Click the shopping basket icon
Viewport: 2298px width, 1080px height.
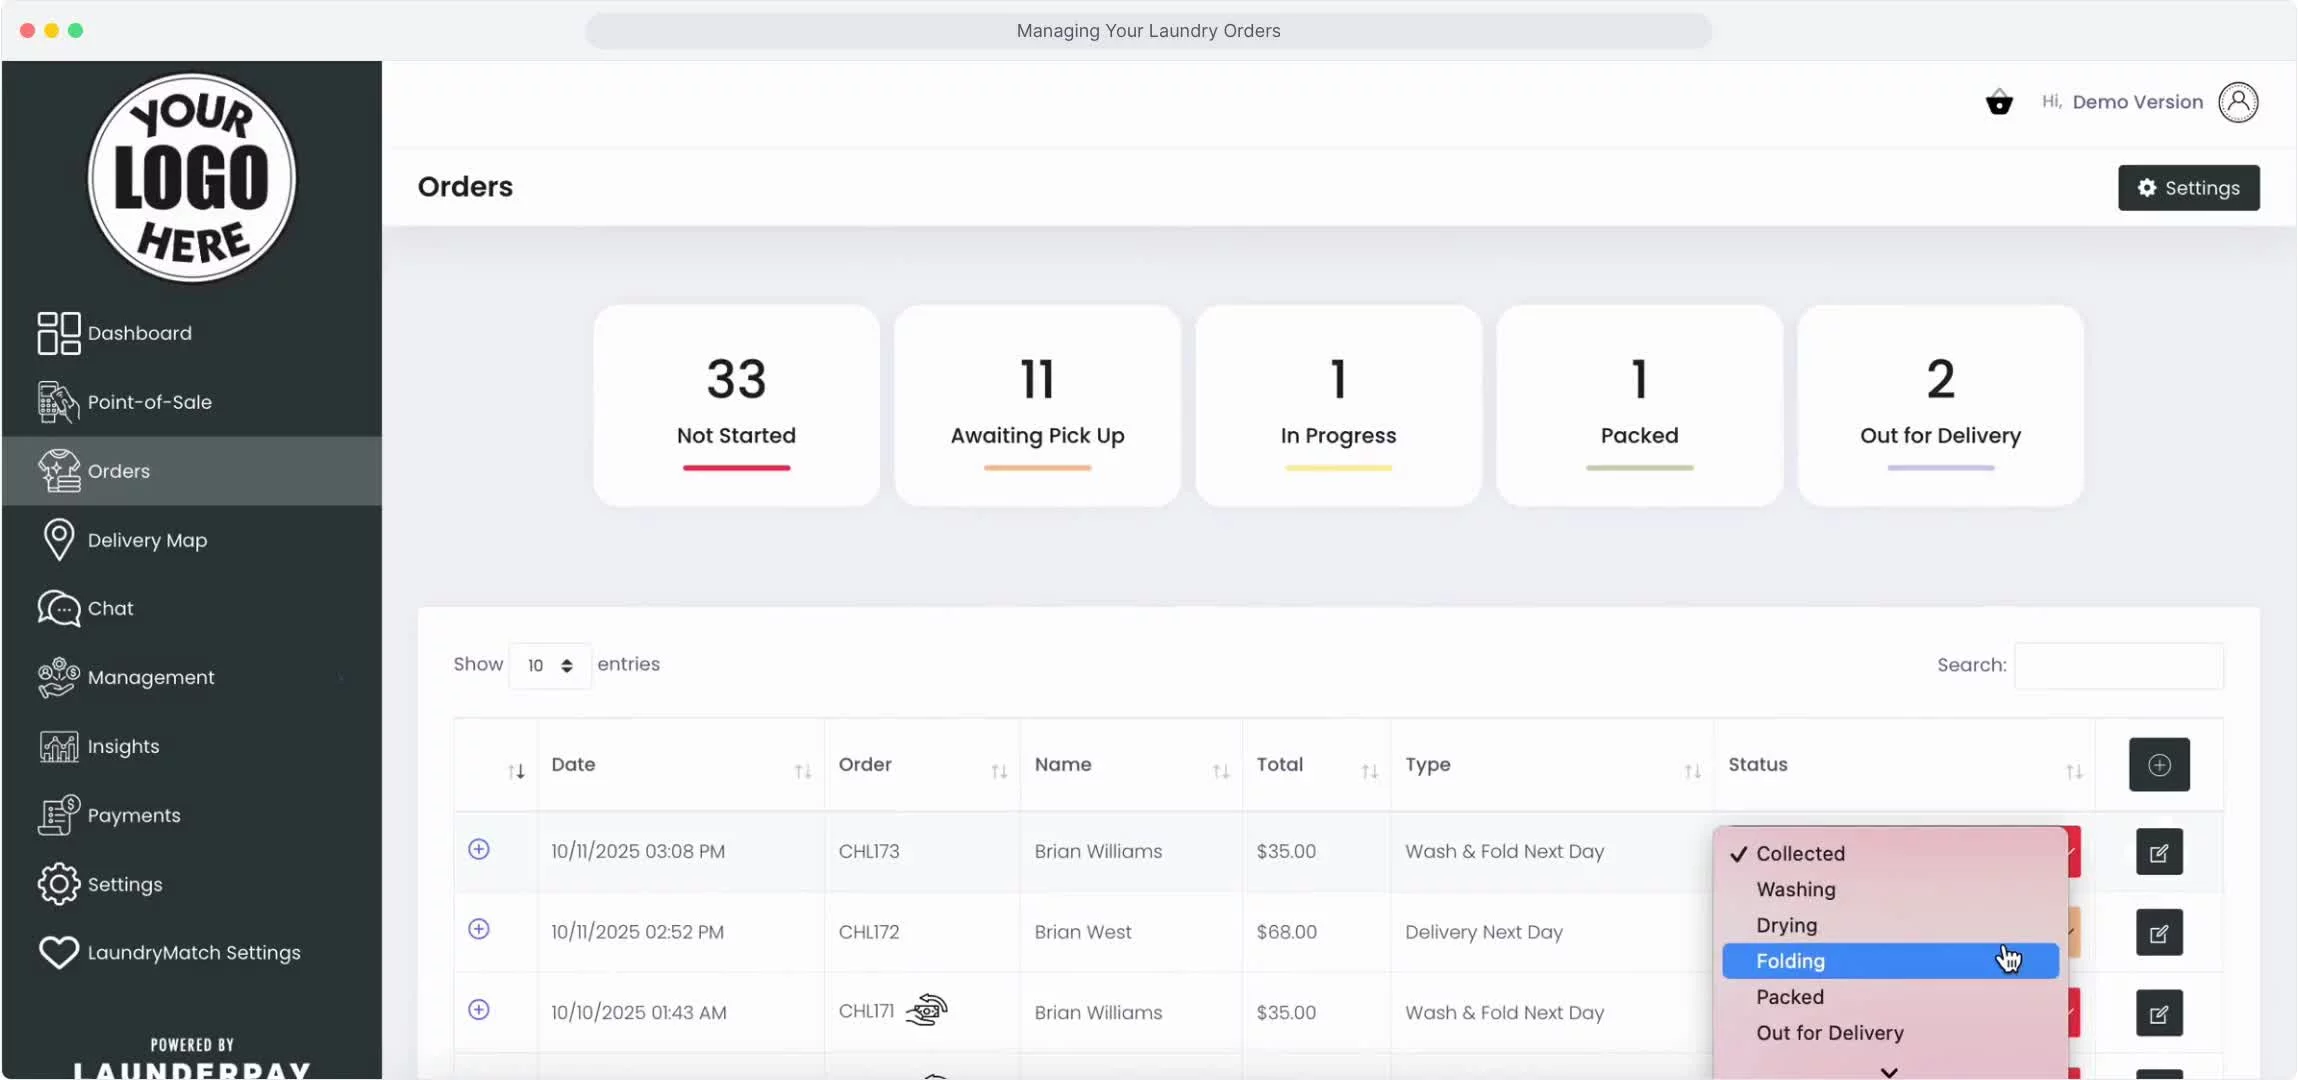(1998, 102)
